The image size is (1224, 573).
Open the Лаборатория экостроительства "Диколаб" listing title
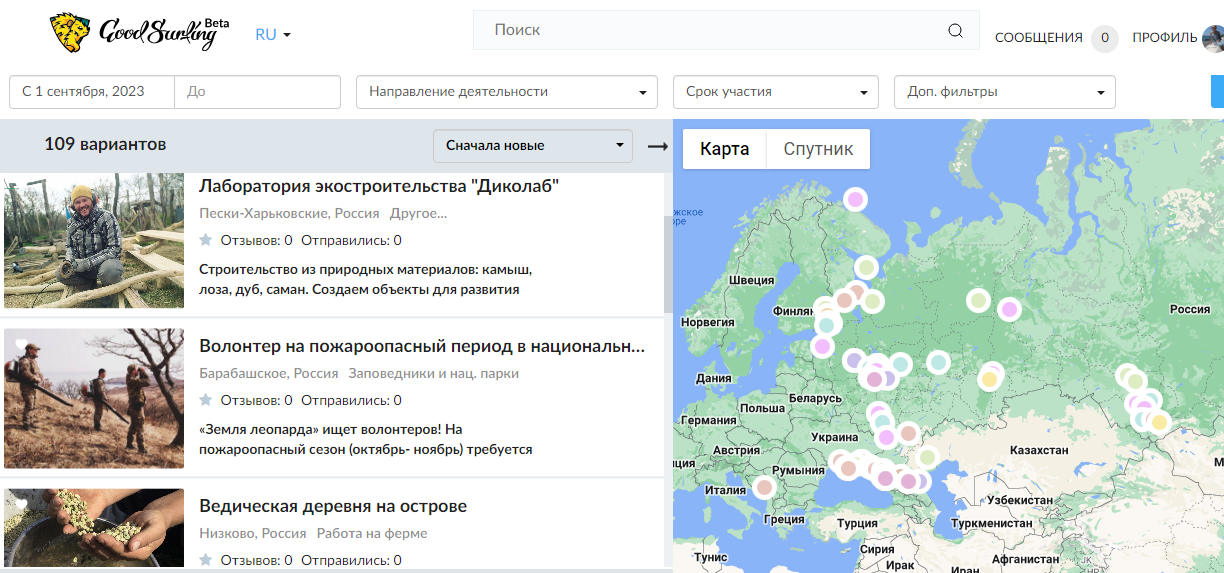click(x=379, y=186)
